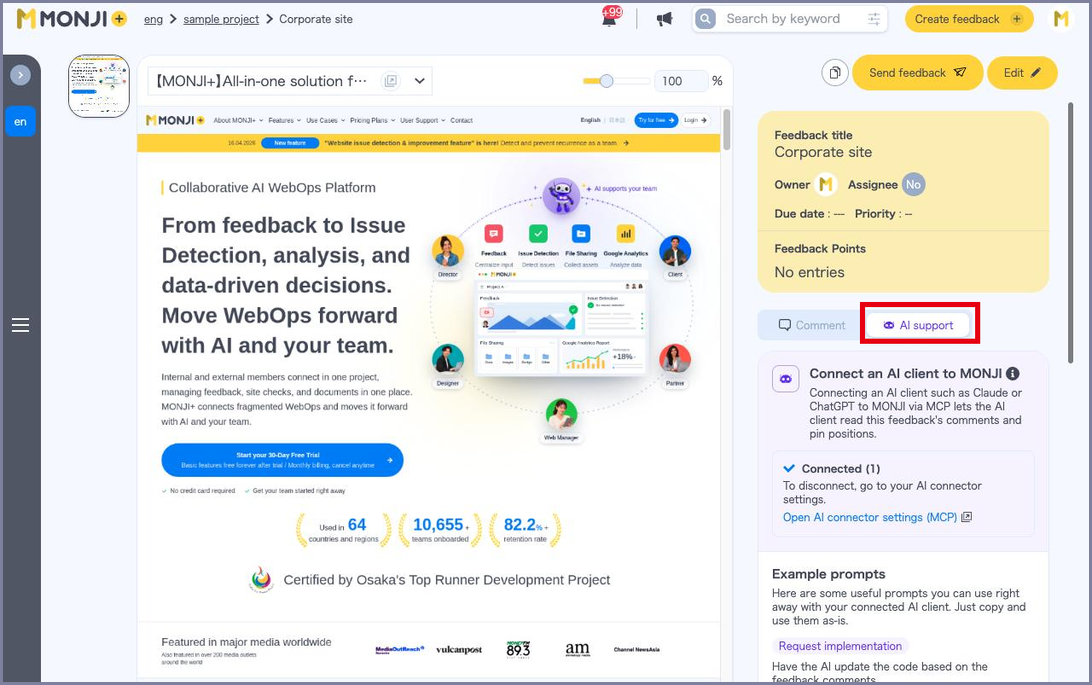Image resolution: width=1092 pixels, height=685 pixels.
Task: Select the 'en' language button in the sidebar
Action: pos(20,122)
